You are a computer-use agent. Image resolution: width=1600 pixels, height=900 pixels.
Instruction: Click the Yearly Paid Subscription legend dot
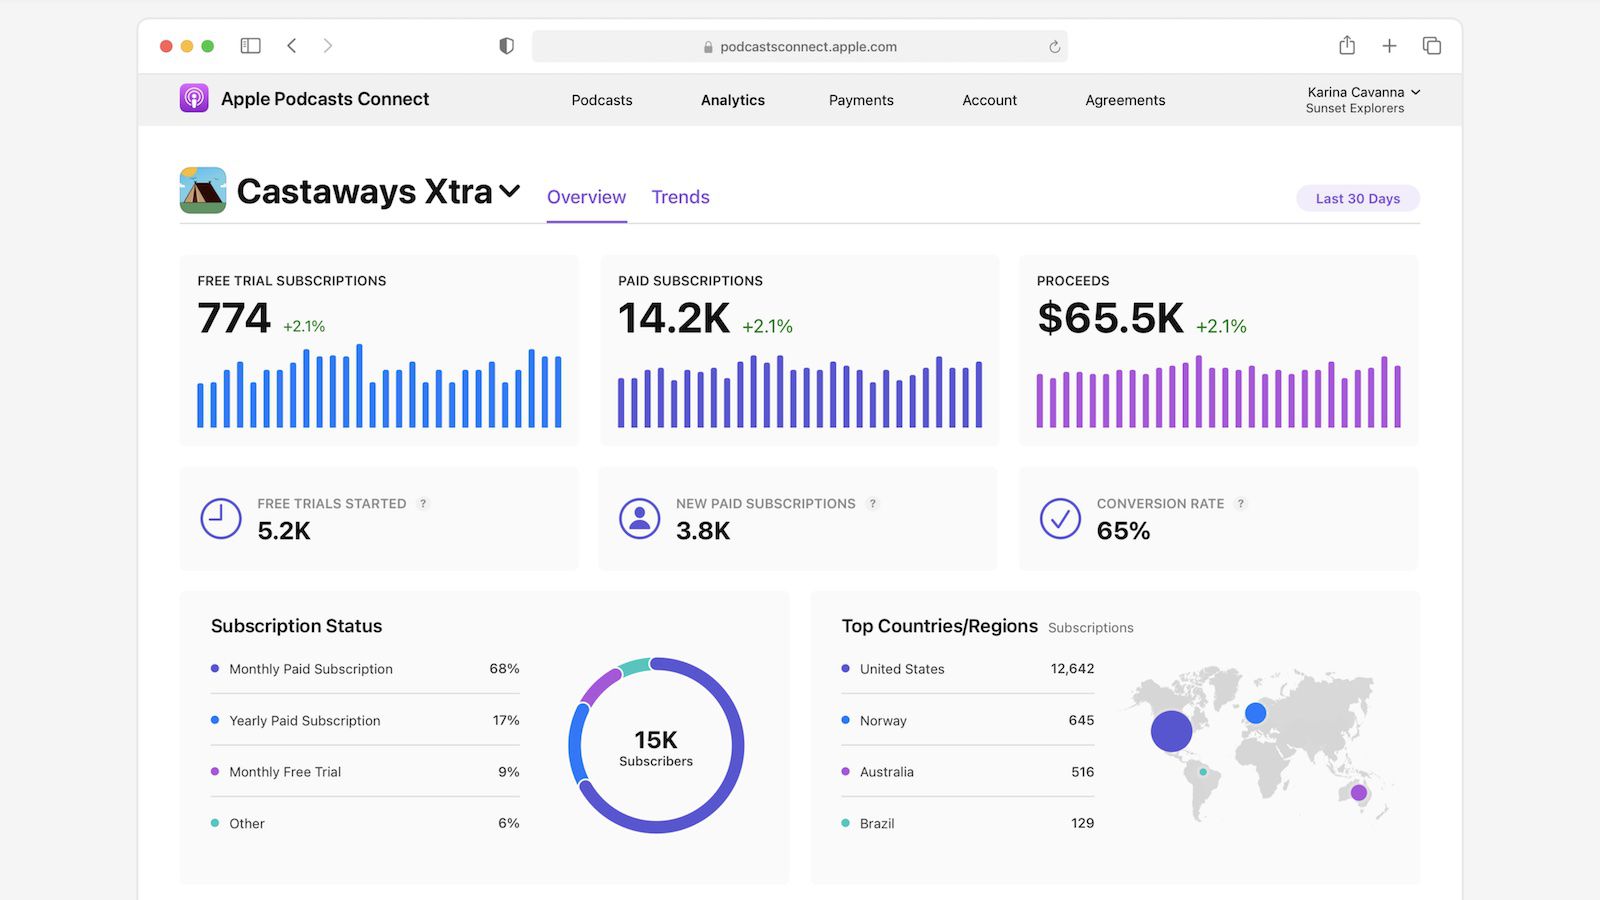click(x=213, y=720)
